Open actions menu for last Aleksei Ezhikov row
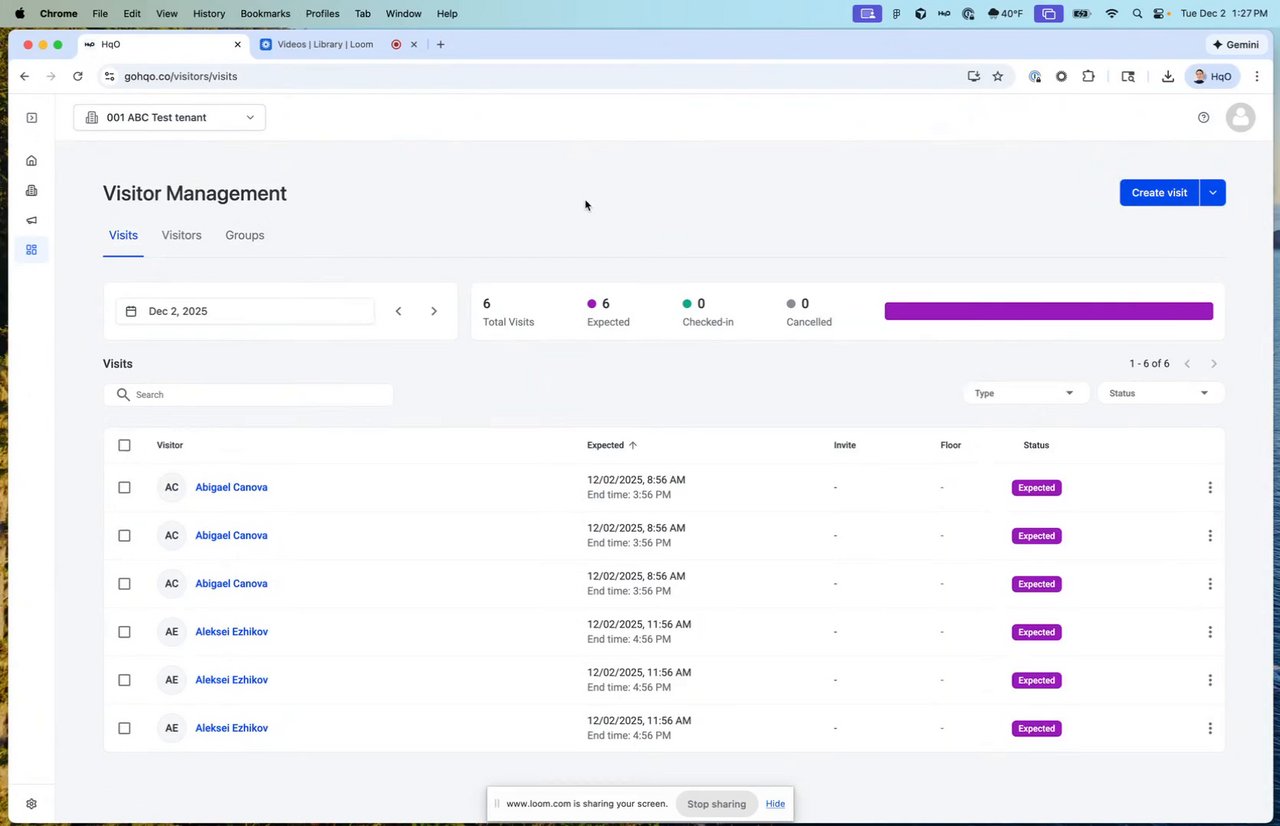 pos(1210,728)
